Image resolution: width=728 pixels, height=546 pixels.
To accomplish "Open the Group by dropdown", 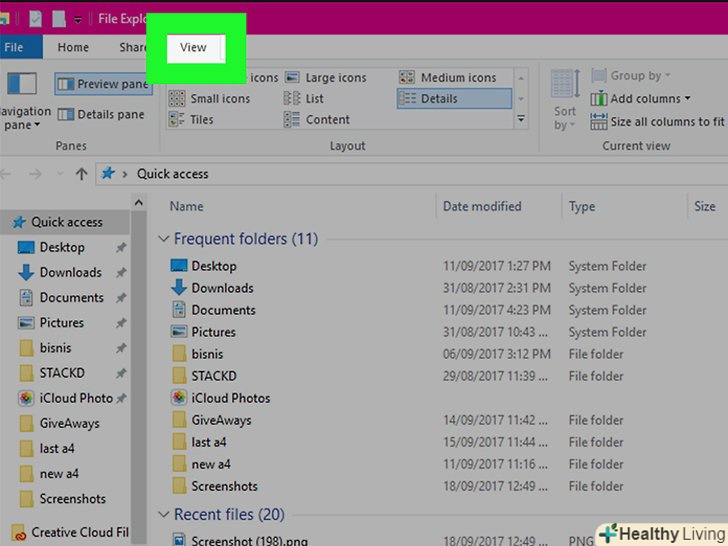I will (631, 76).
